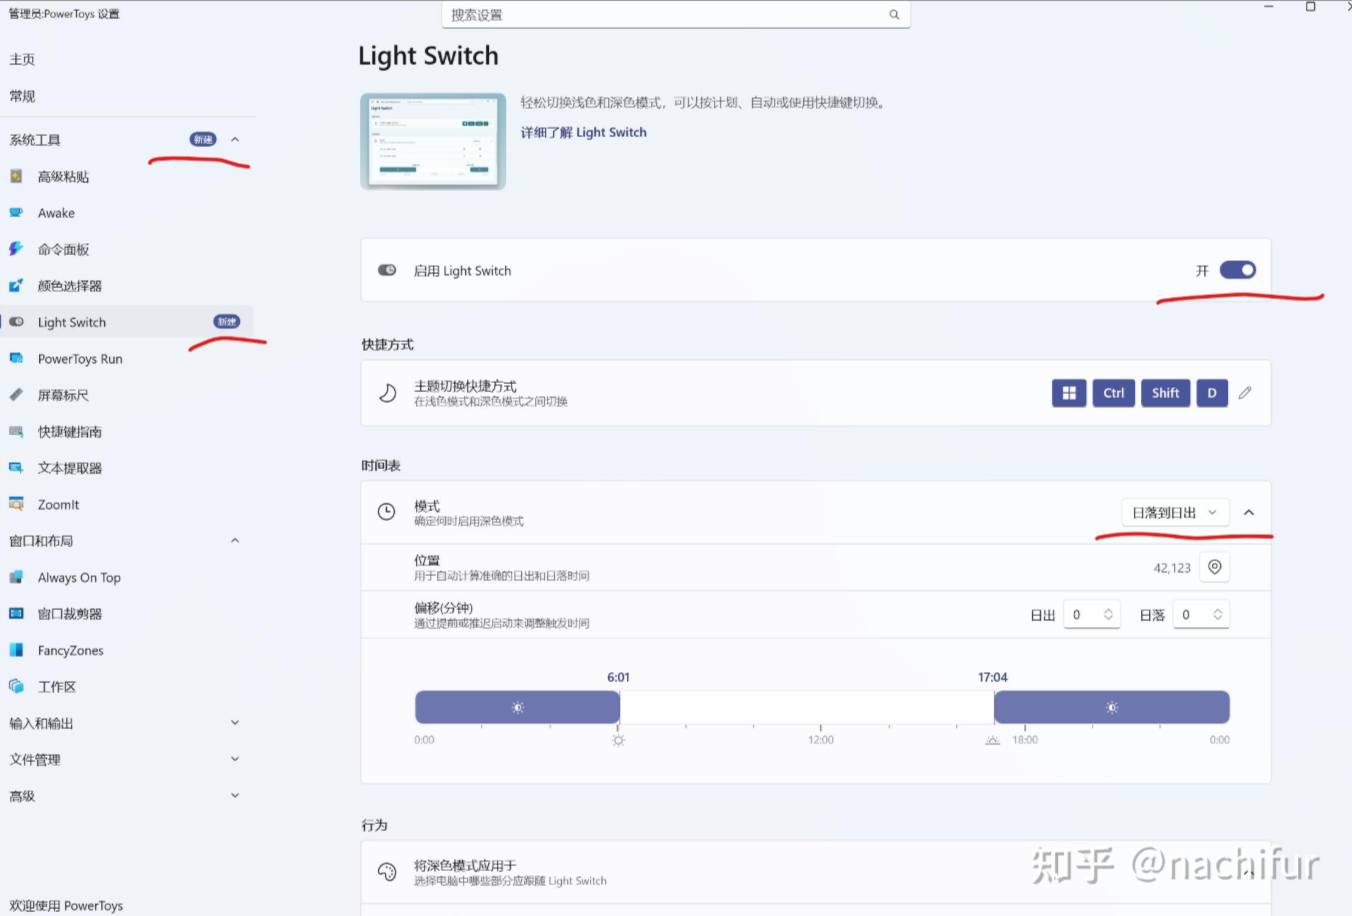The height and width of the screenshot is (916, 1352).
Task: Click the edit shortcut pencil icon
Action: (1245, 393)
